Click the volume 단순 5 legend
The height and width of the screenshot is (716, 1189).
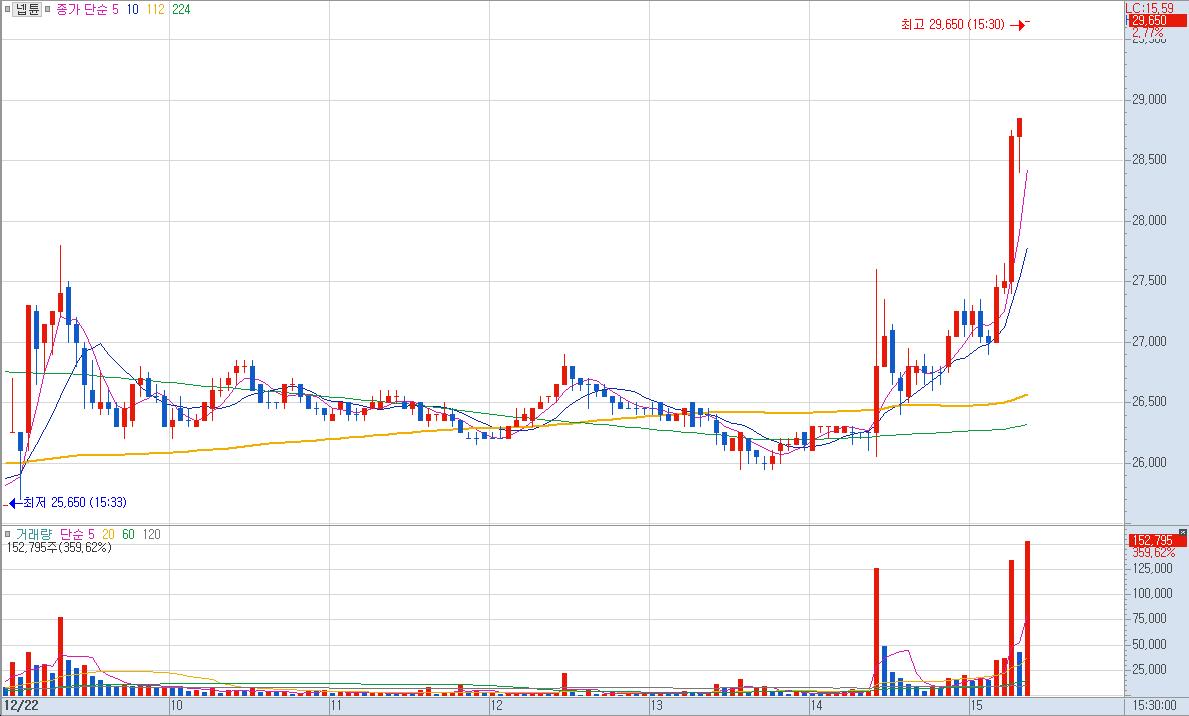77,534
